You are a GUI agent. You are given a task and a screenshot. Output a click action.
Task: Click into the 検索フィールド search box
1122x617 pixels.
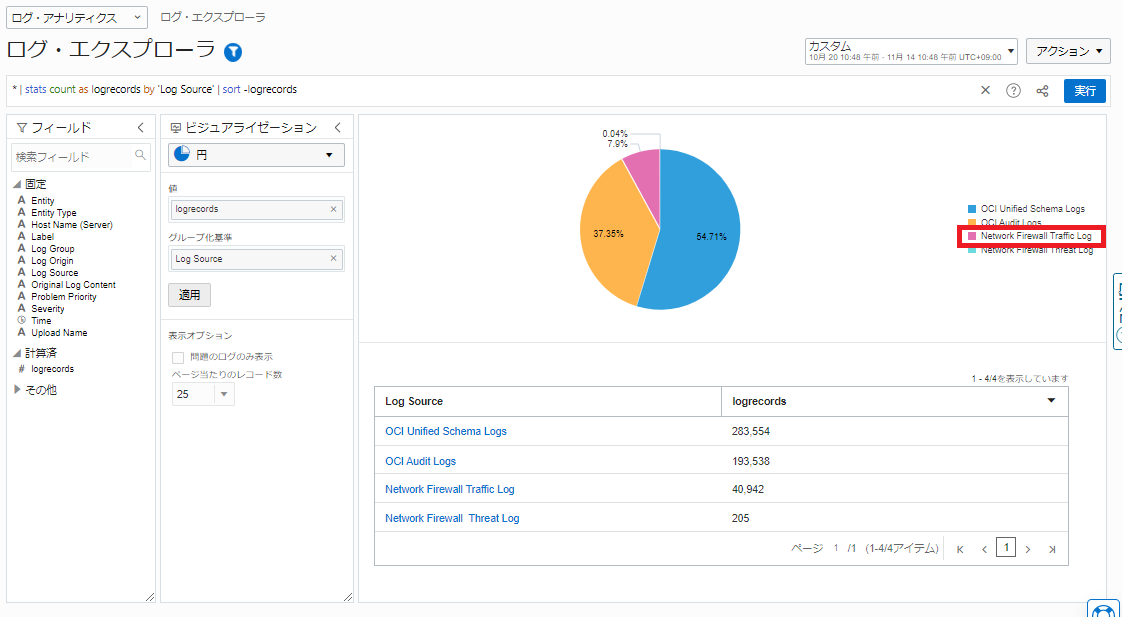74,156
